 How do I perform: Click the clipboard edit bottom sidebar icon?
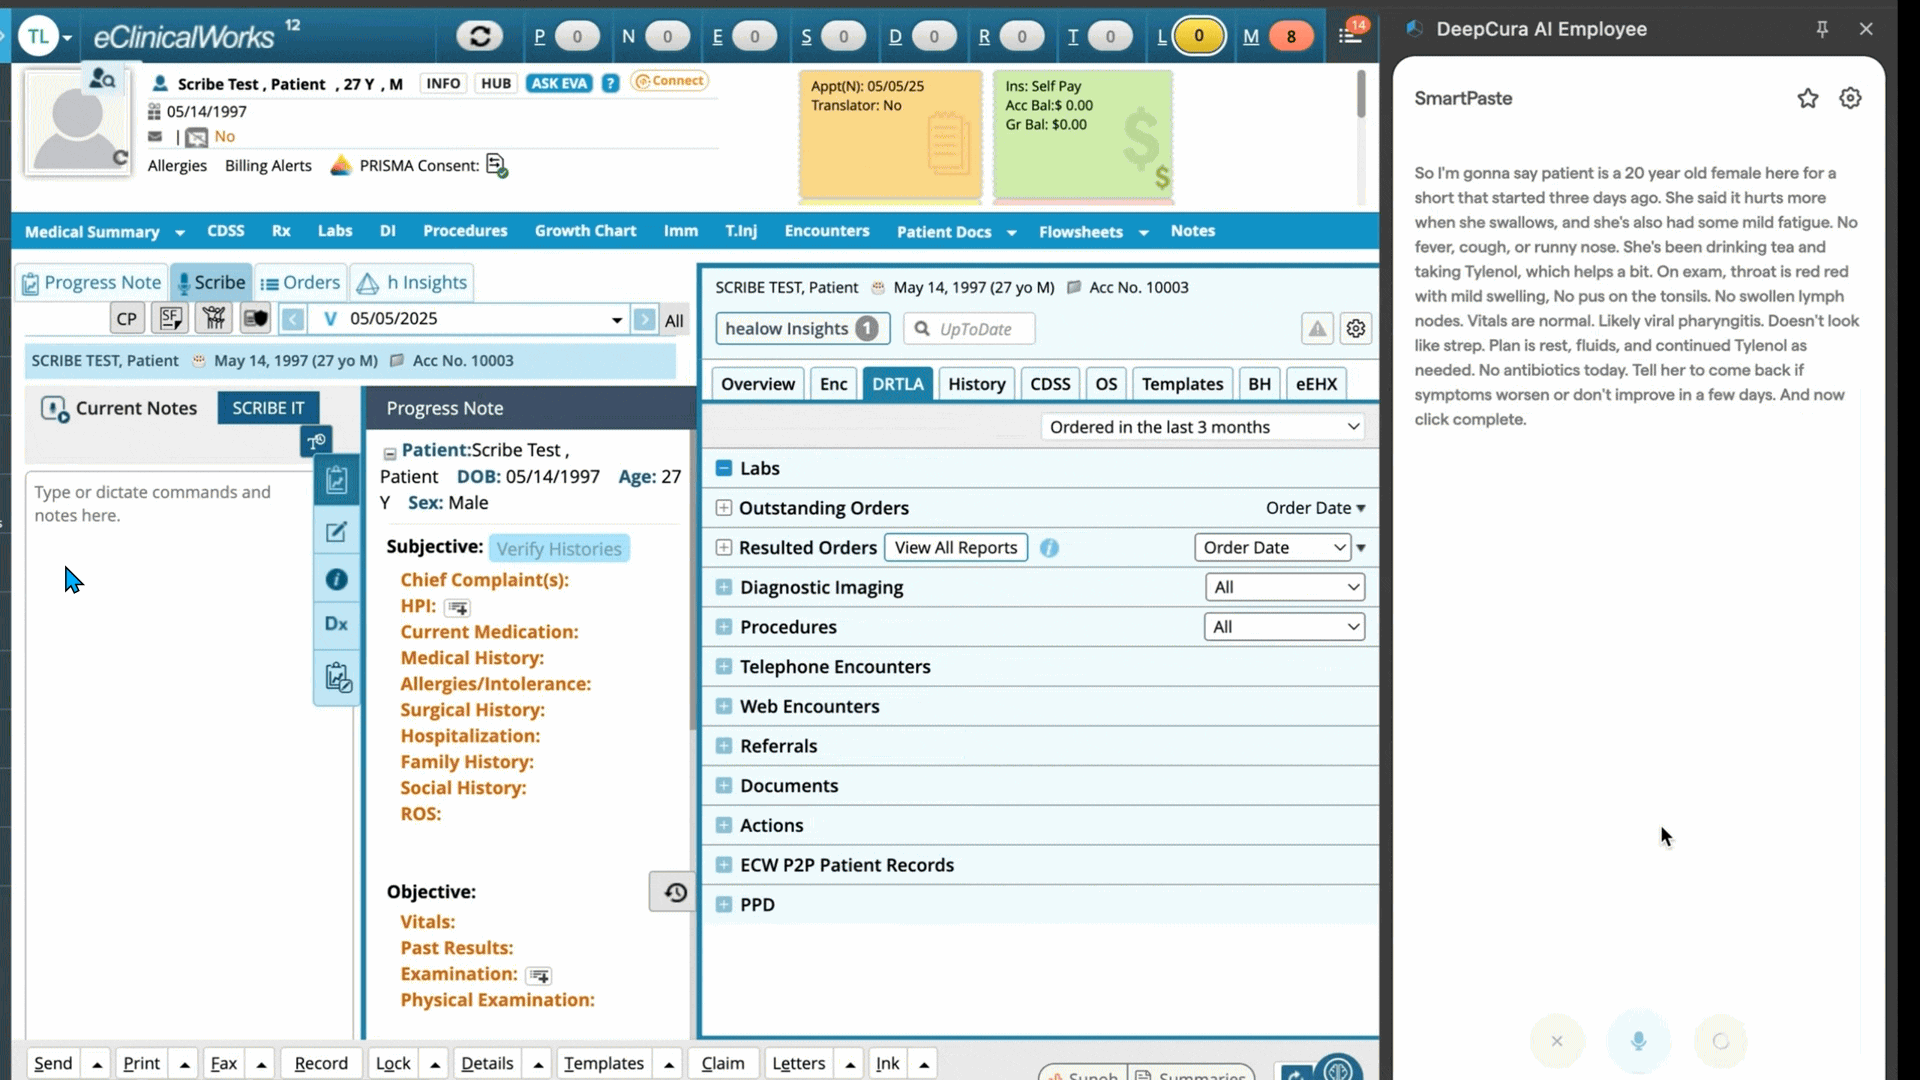tap(338, 678)
